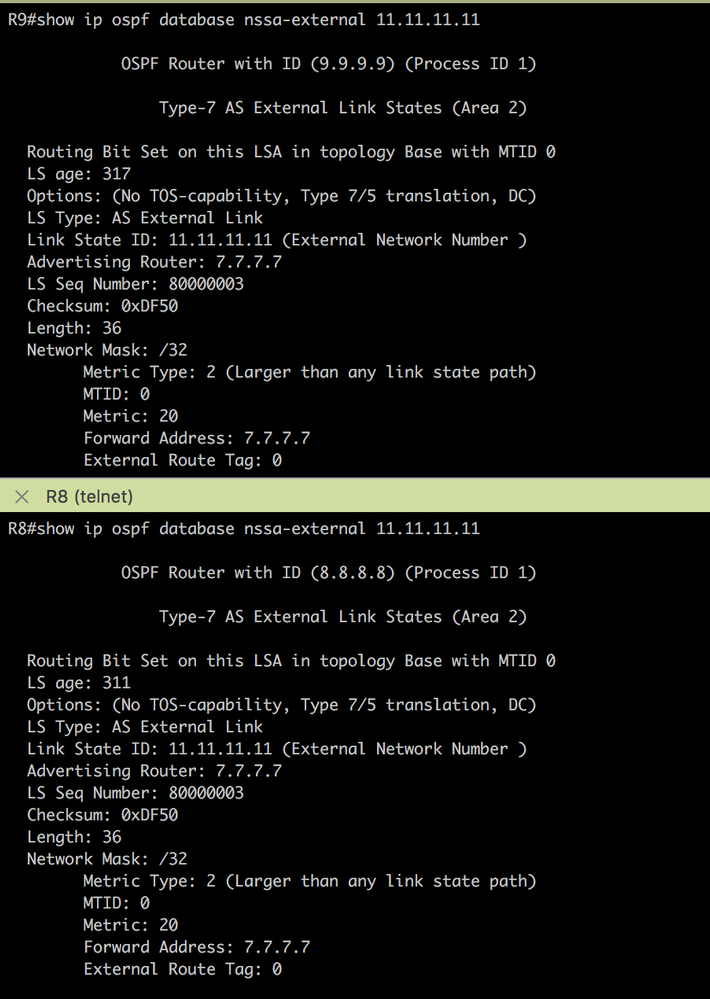Click Network Mask /32 in R8 output
710x999 pixels.
[x=107, y=859]
